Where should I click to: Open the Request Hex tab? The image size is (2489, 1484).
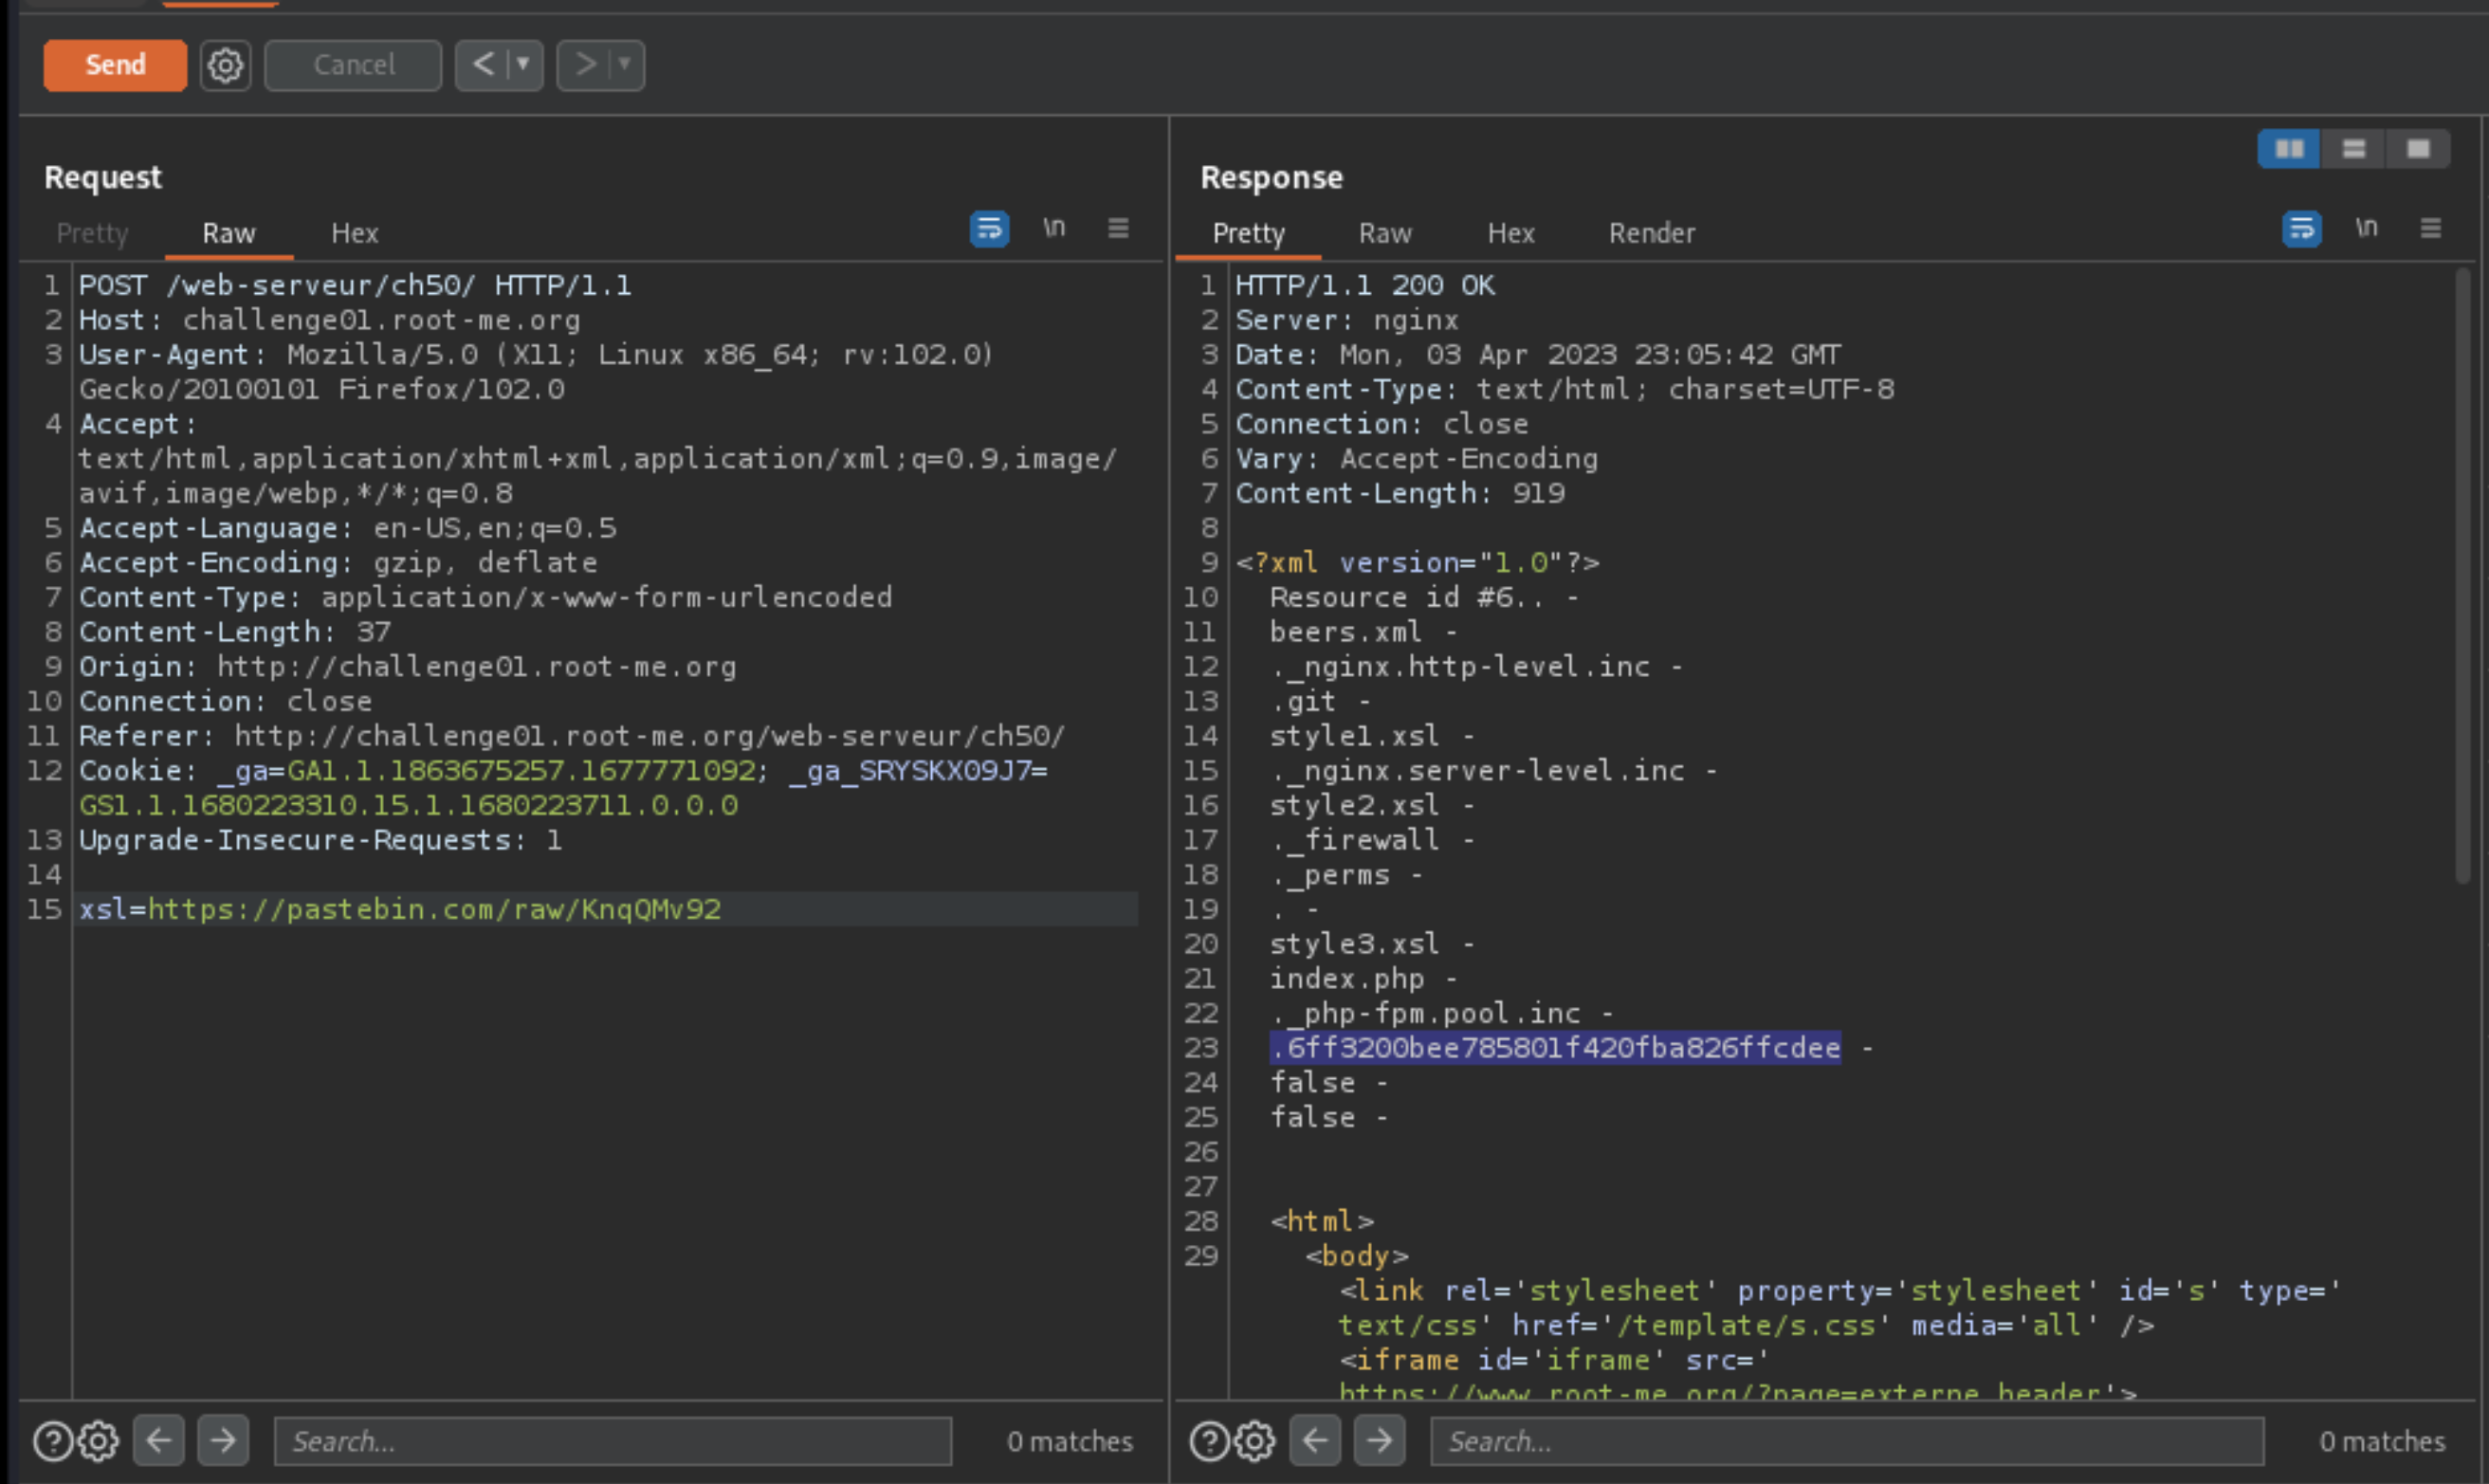coord(355,233)
